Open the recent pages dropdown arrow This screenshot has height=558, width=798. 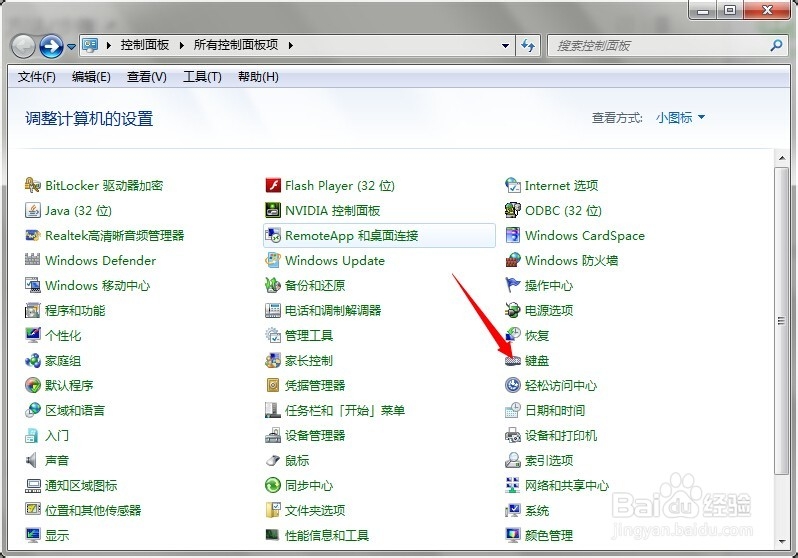point(72,46)
